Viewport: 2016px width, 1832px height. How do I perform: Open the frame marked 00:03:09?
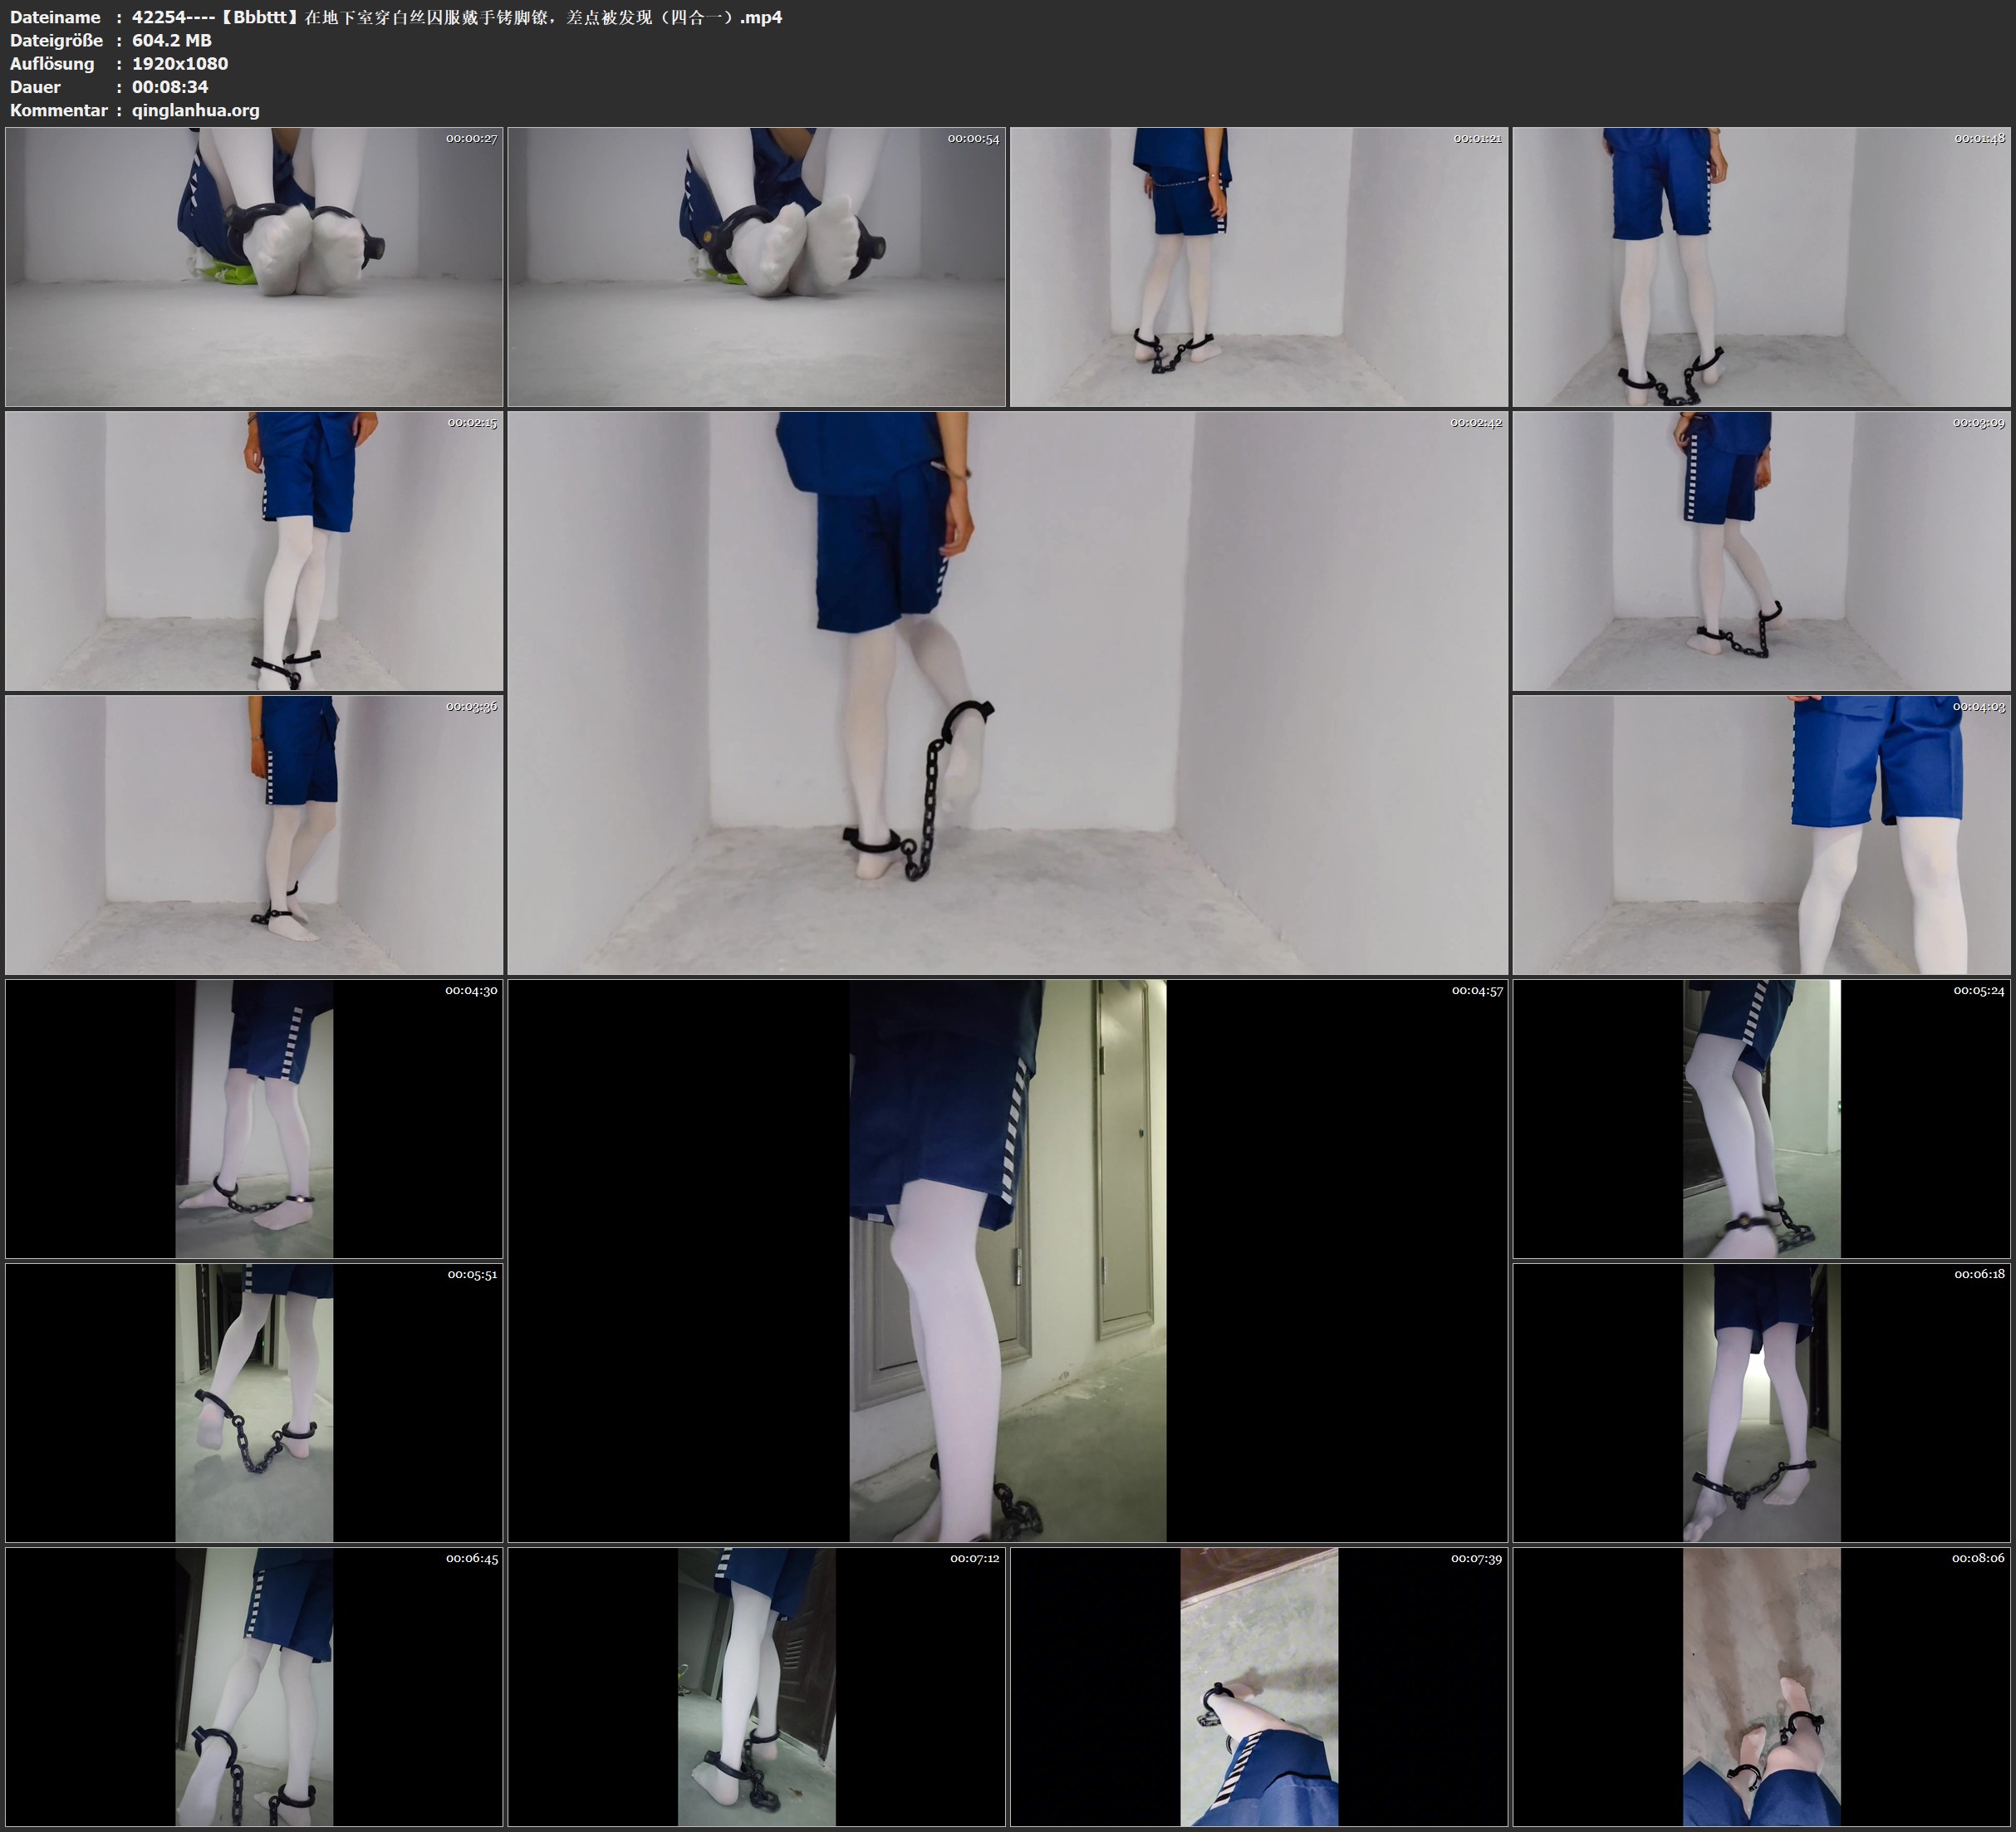(1761, 551)
